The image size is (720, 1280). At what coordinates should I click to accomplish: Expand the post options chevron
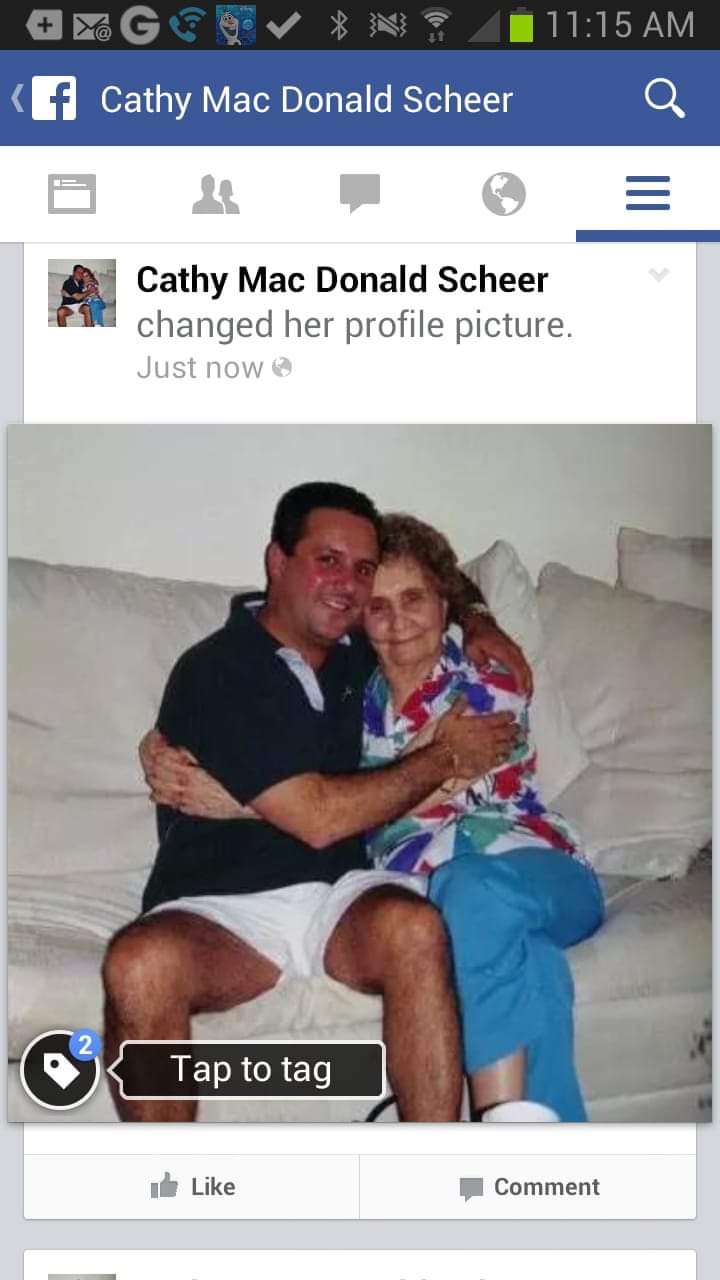pos(658,274)
